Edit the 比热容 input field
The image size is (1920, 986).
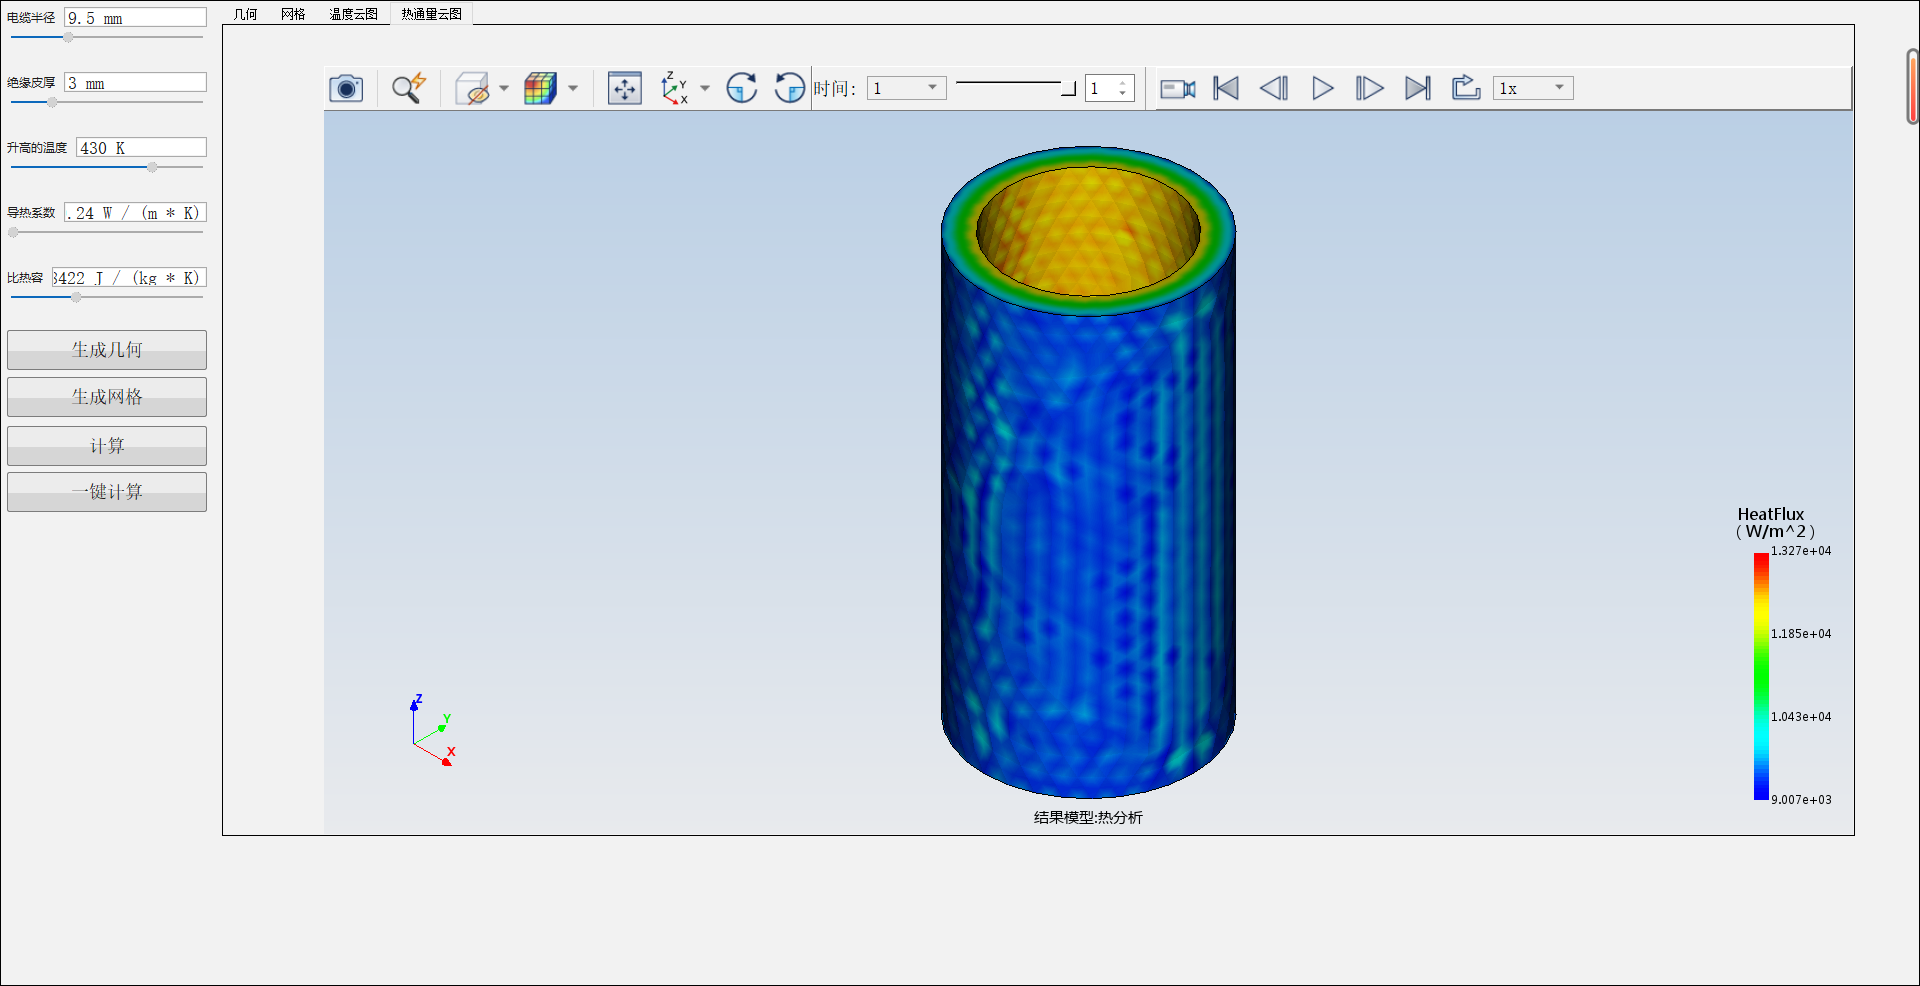point(129,278)
